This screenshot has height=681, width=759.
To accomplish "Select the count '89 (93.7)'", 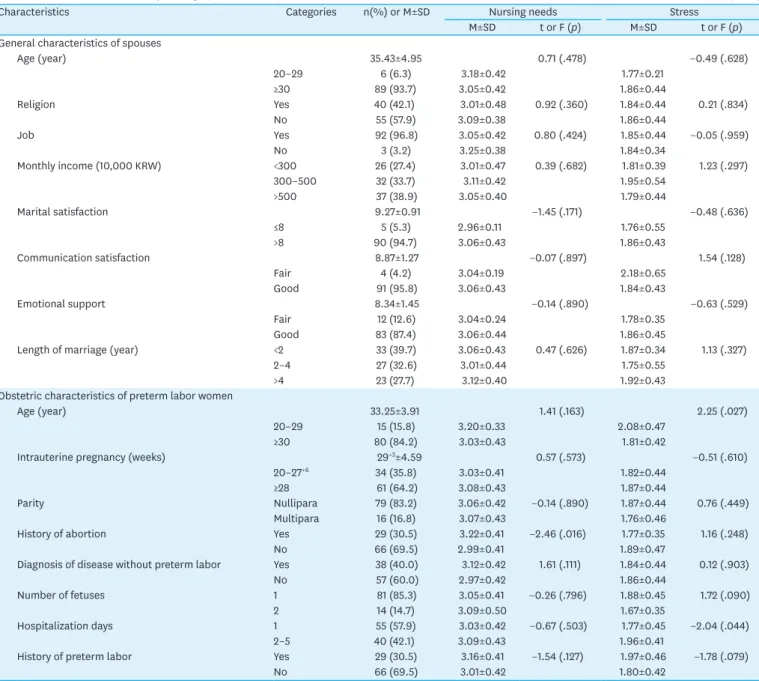I will [x=395, y=90].
